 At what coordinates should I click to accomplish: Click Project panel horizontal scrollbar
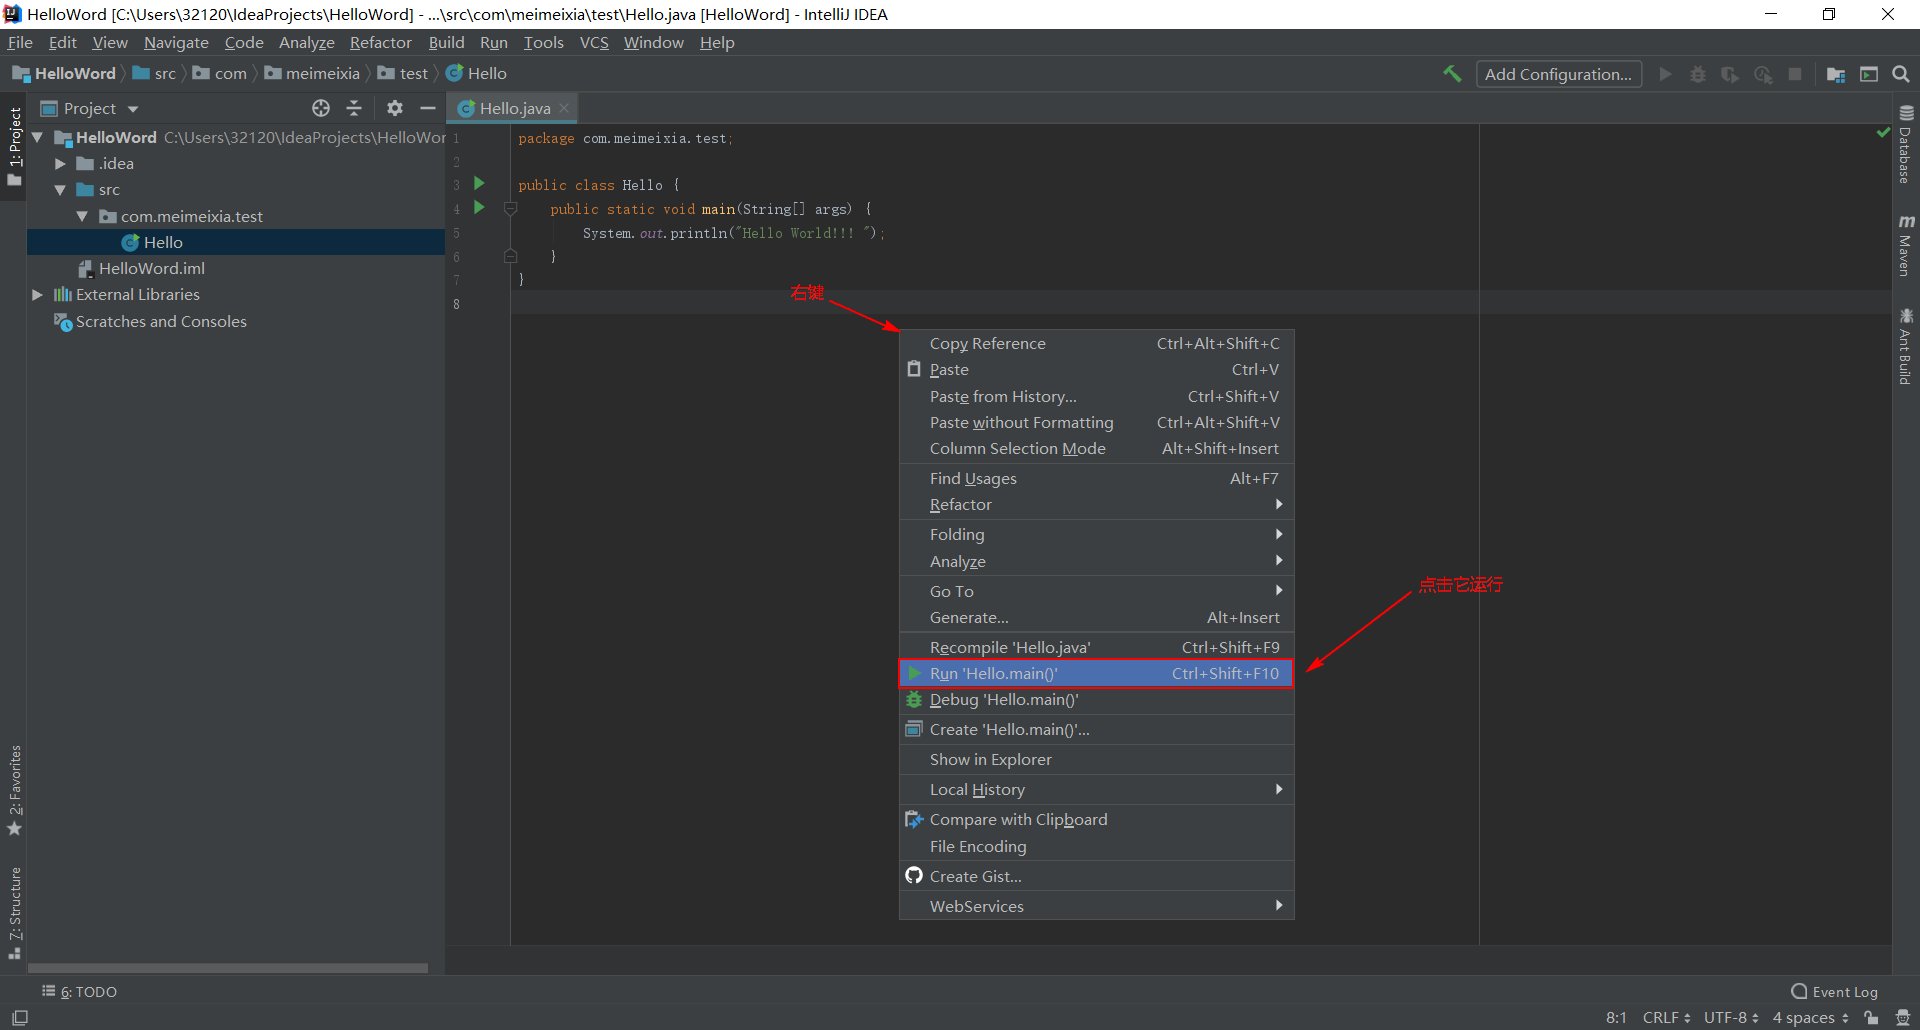click(228, 968)
